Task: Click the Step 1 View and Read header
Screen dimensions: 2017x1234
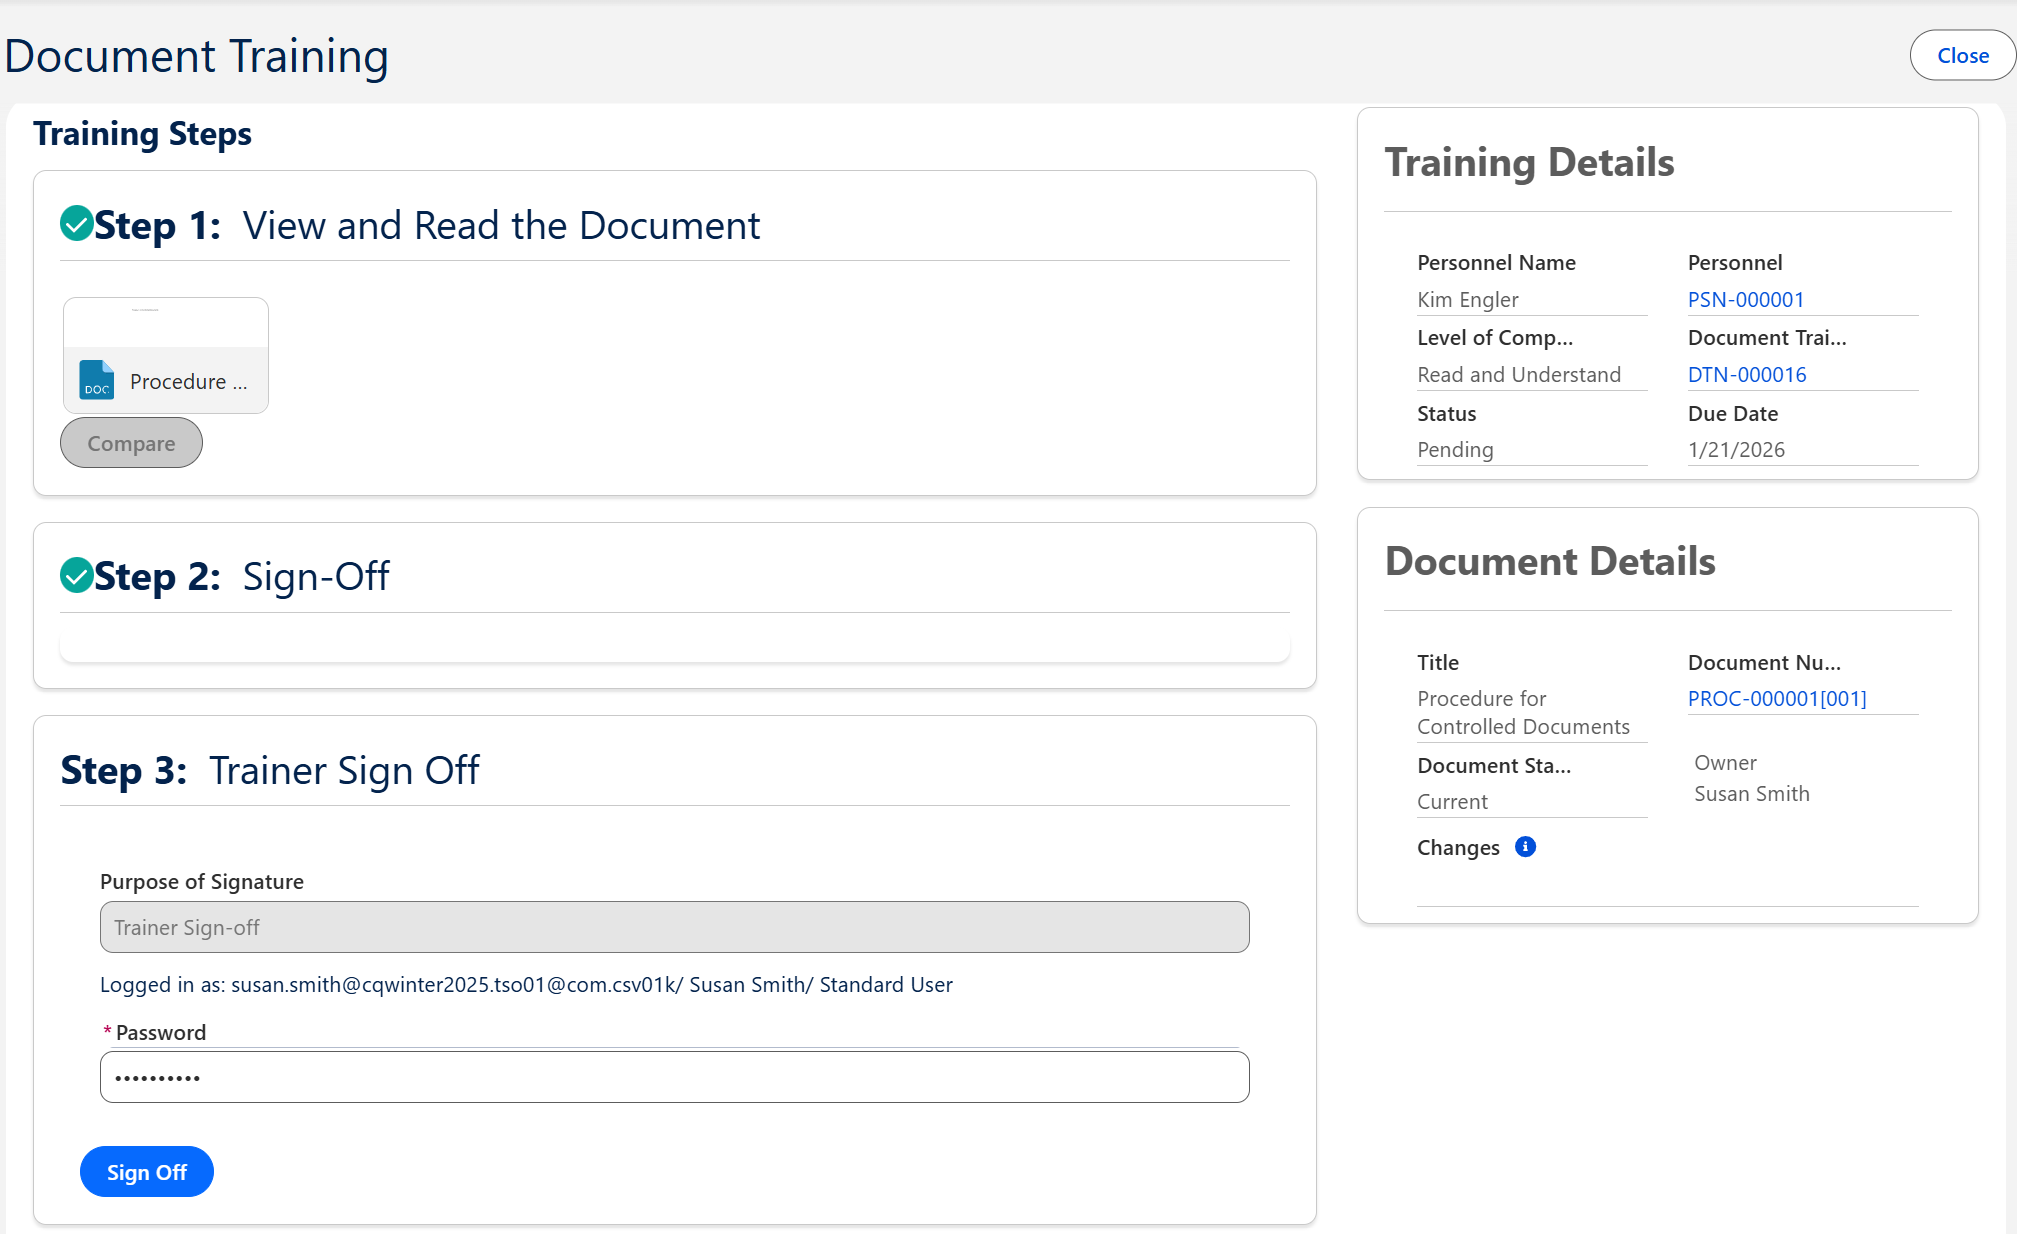Action: pyautogui.click(x=500, y=226)
